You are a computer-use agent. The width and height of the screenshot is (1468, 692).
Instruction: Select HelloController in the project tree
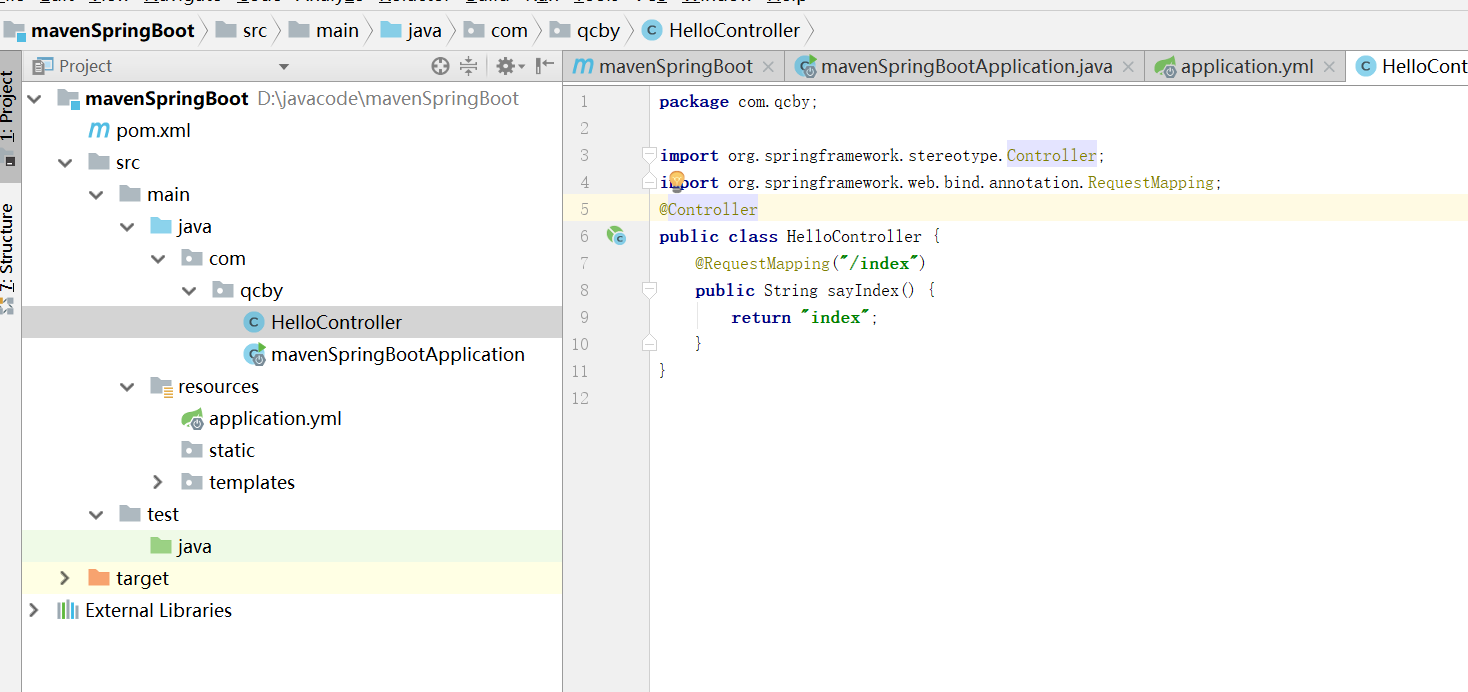(x=291, y=322)
